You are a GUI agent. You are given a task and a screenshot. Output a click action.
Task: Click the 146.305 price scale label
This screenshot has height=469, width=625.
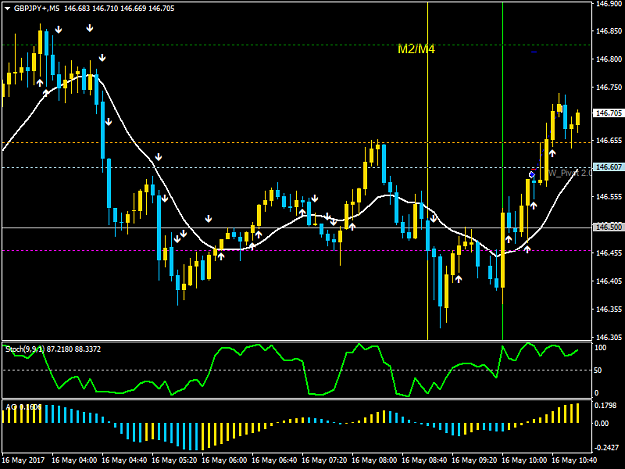609,338
